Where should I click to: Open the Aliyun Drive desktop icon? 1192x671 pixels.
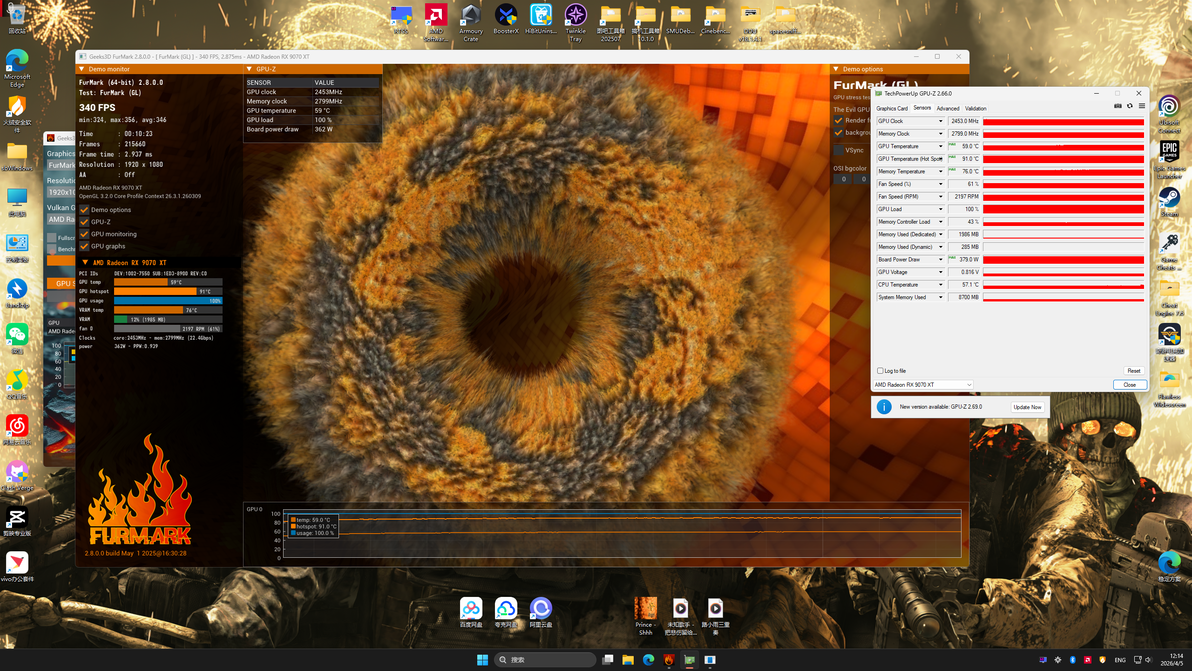click(x=541, y=612)
